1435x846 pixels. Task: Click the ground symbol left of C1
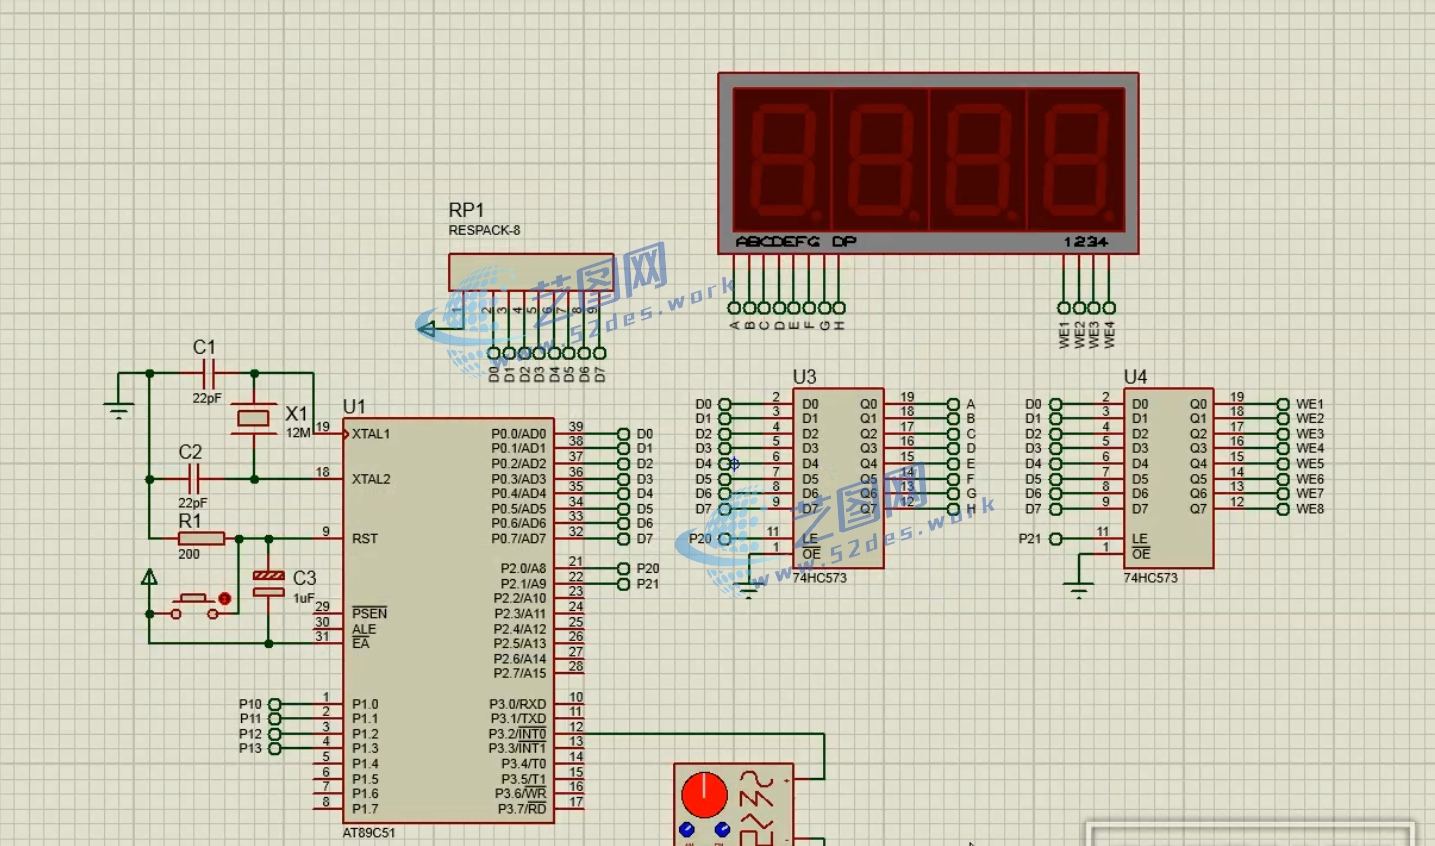(119, 408)
